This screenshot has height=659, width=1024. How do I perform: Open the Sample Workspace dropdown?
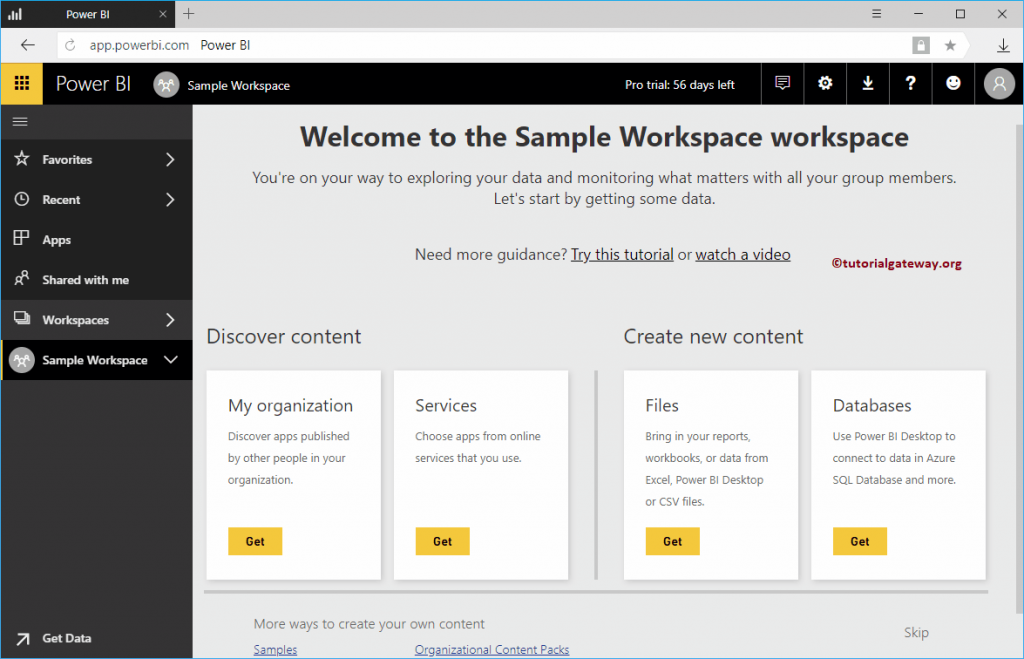tap(171, 359)
